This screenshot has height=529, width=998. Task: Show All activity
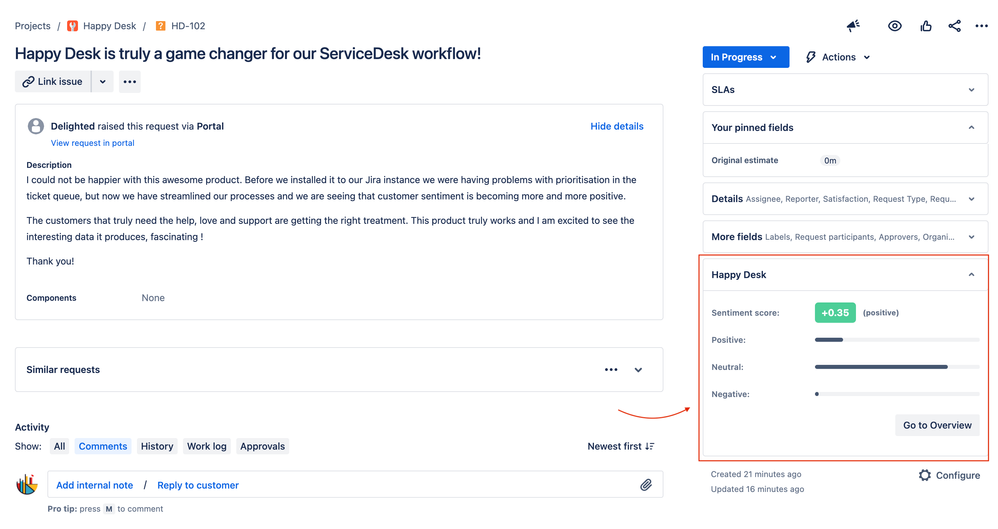pos(59,446)
